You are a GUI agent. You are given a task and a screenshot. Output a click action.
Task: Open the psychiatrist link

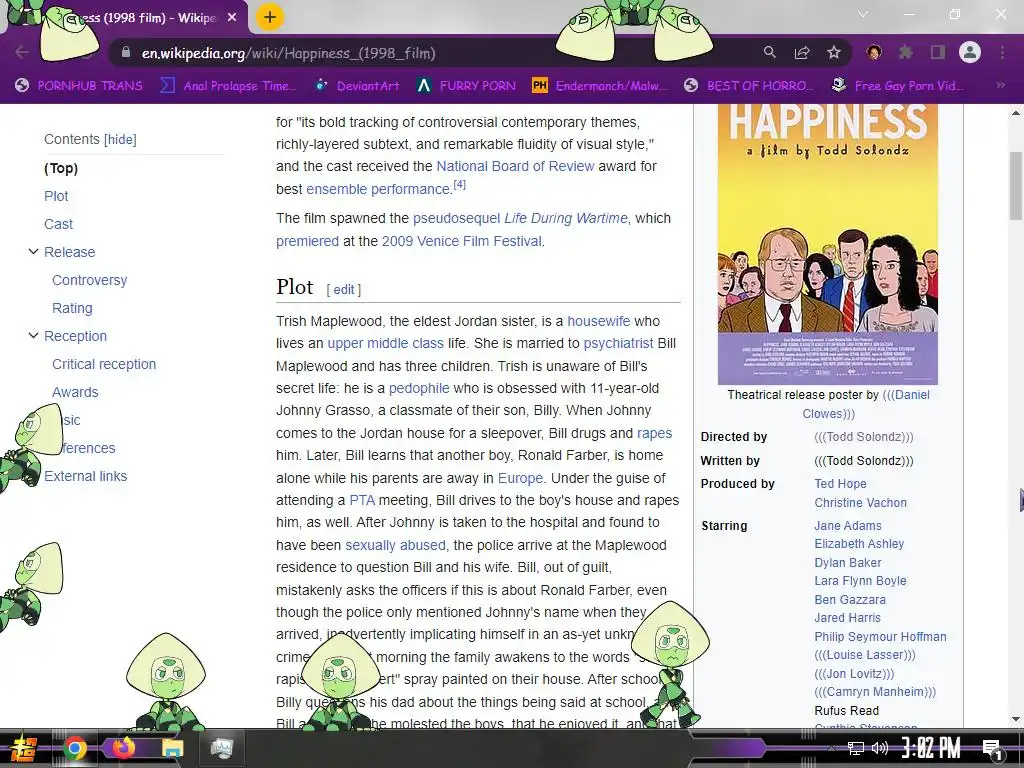pos(618,344)
